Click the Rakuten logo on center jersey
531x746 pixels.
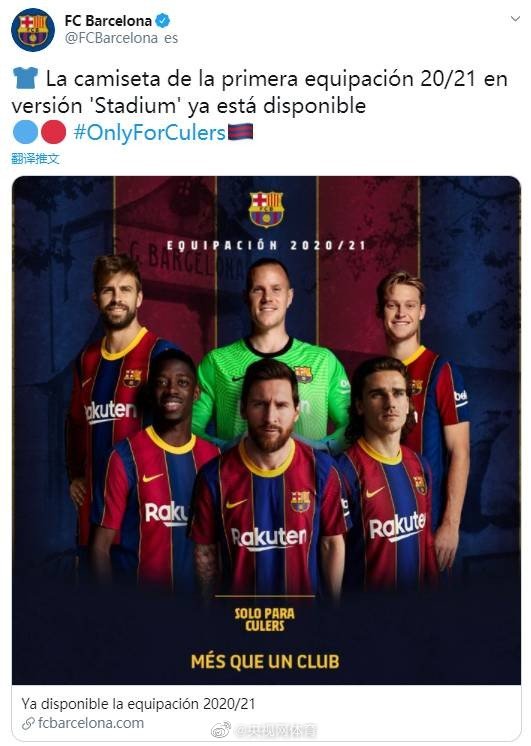tap(269, 538)
